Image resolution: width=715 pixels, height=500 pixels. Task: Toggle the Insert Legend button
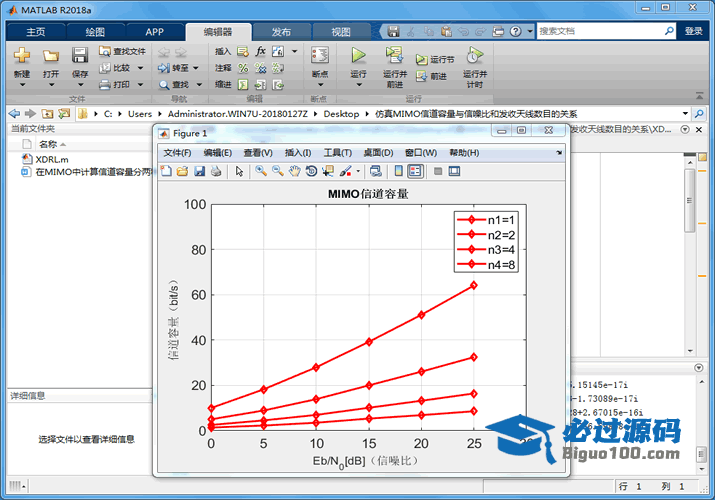(x=415, y=171)
